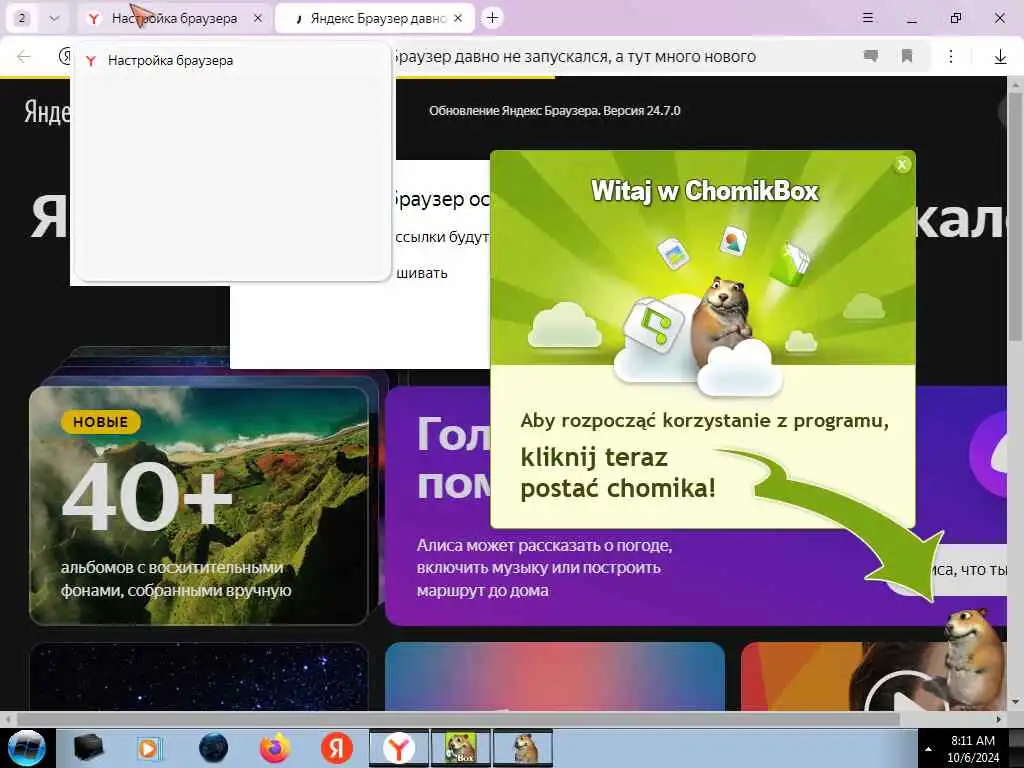The height and width of the screenshot is (768, 1024).
Task: Open the hamster taskbar button
Action: click(x=522, y=748)
